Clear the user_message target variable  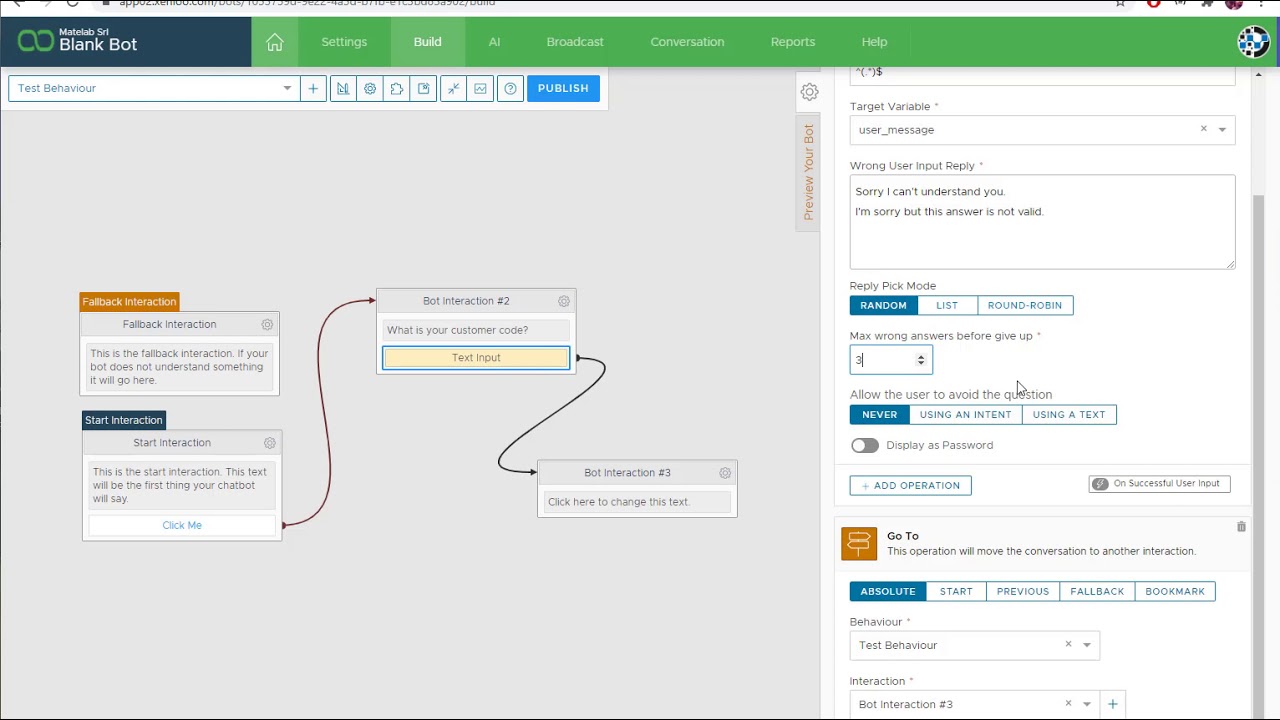click(1203, 129)
